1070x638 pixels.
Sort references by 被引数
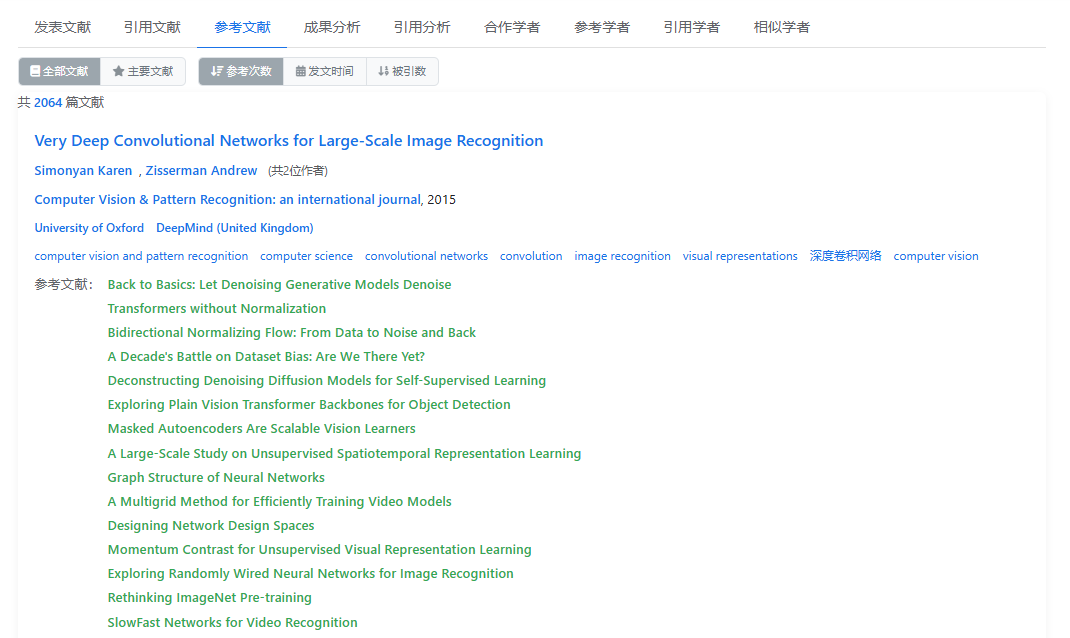(x=402, y=72)
